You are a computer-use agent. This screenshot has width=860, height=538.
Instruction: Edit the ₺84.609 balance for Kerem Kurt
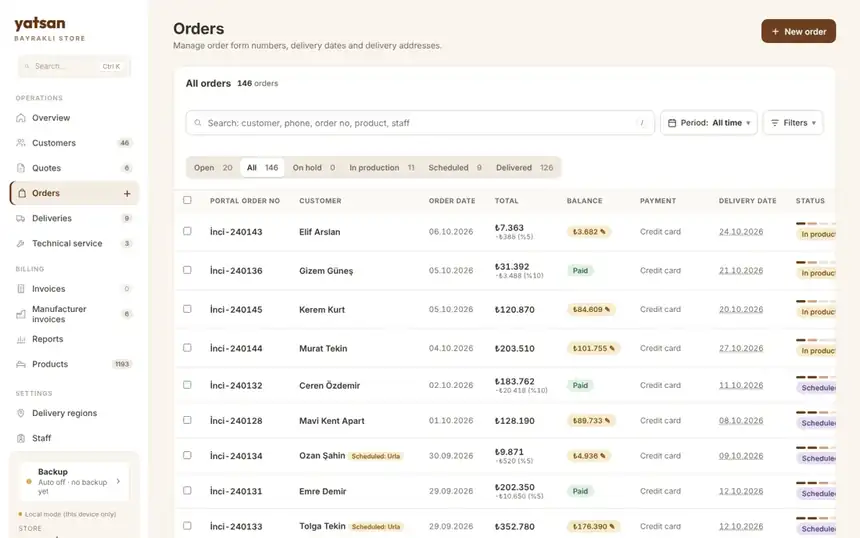click(x=591, y=309)
